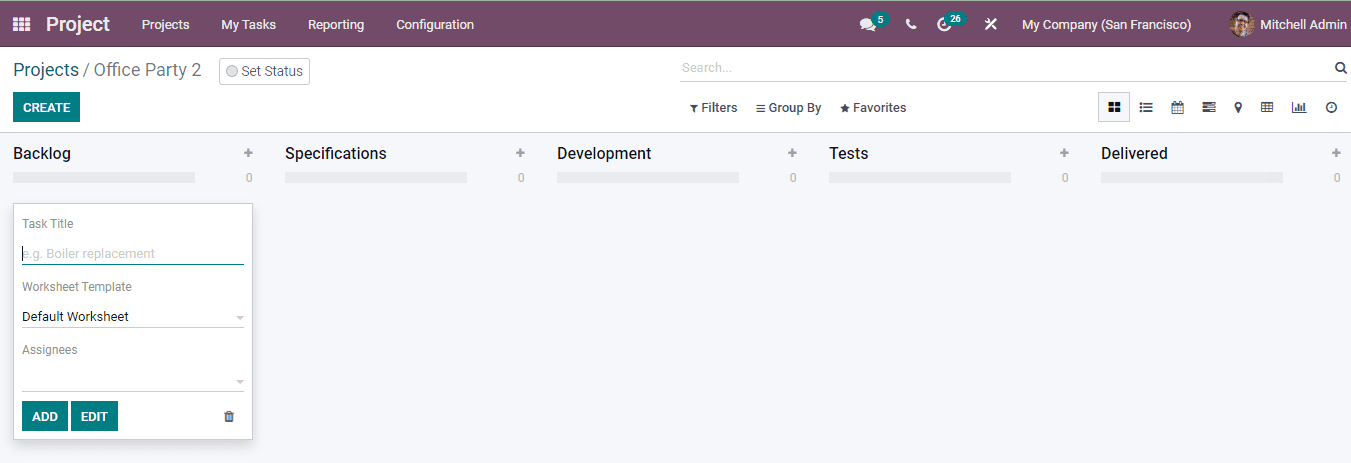Screen dimensions: 1351x463
Task: Expand Worksheet Template dropdown
Action: coord(239,317)
